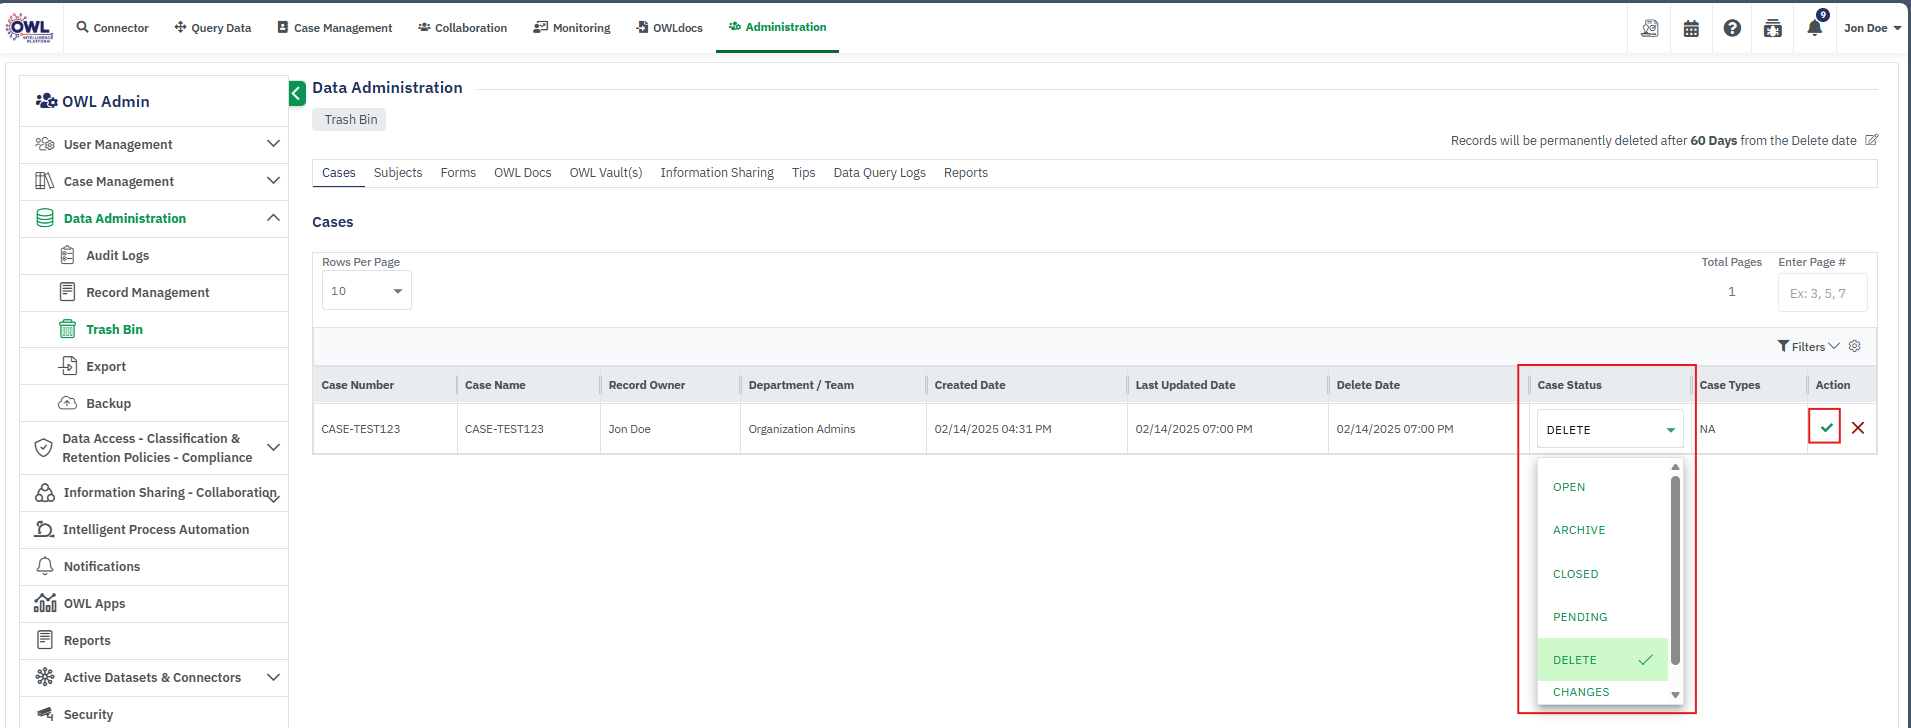Open Rows Per Page dropdown
The image size is (1911, 728).
point(366,291)
